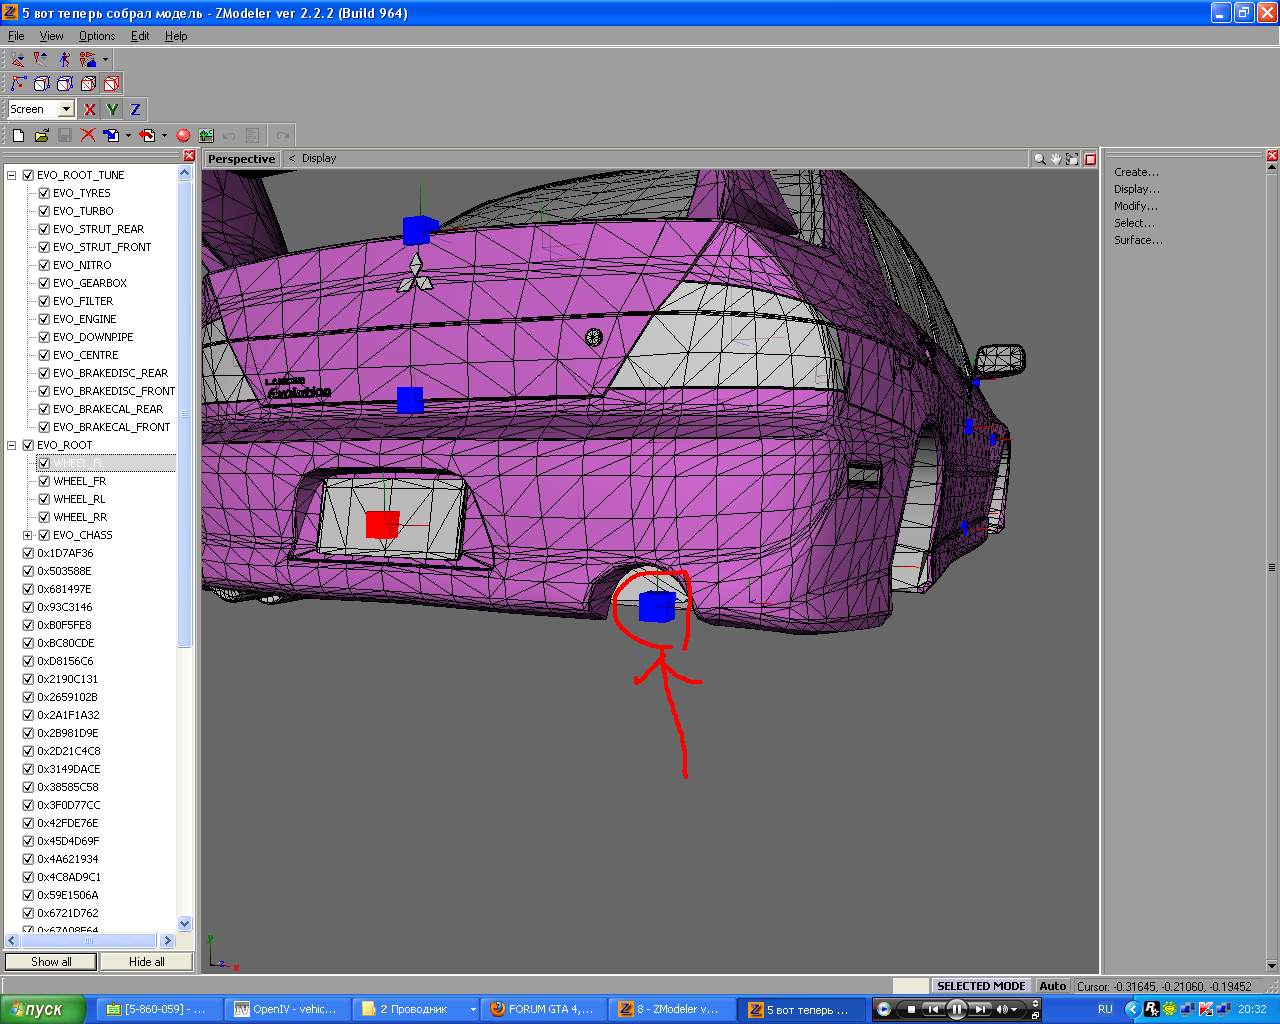
Task: Pause playback in the taskbar media player
Action: tap(956, 1009)
